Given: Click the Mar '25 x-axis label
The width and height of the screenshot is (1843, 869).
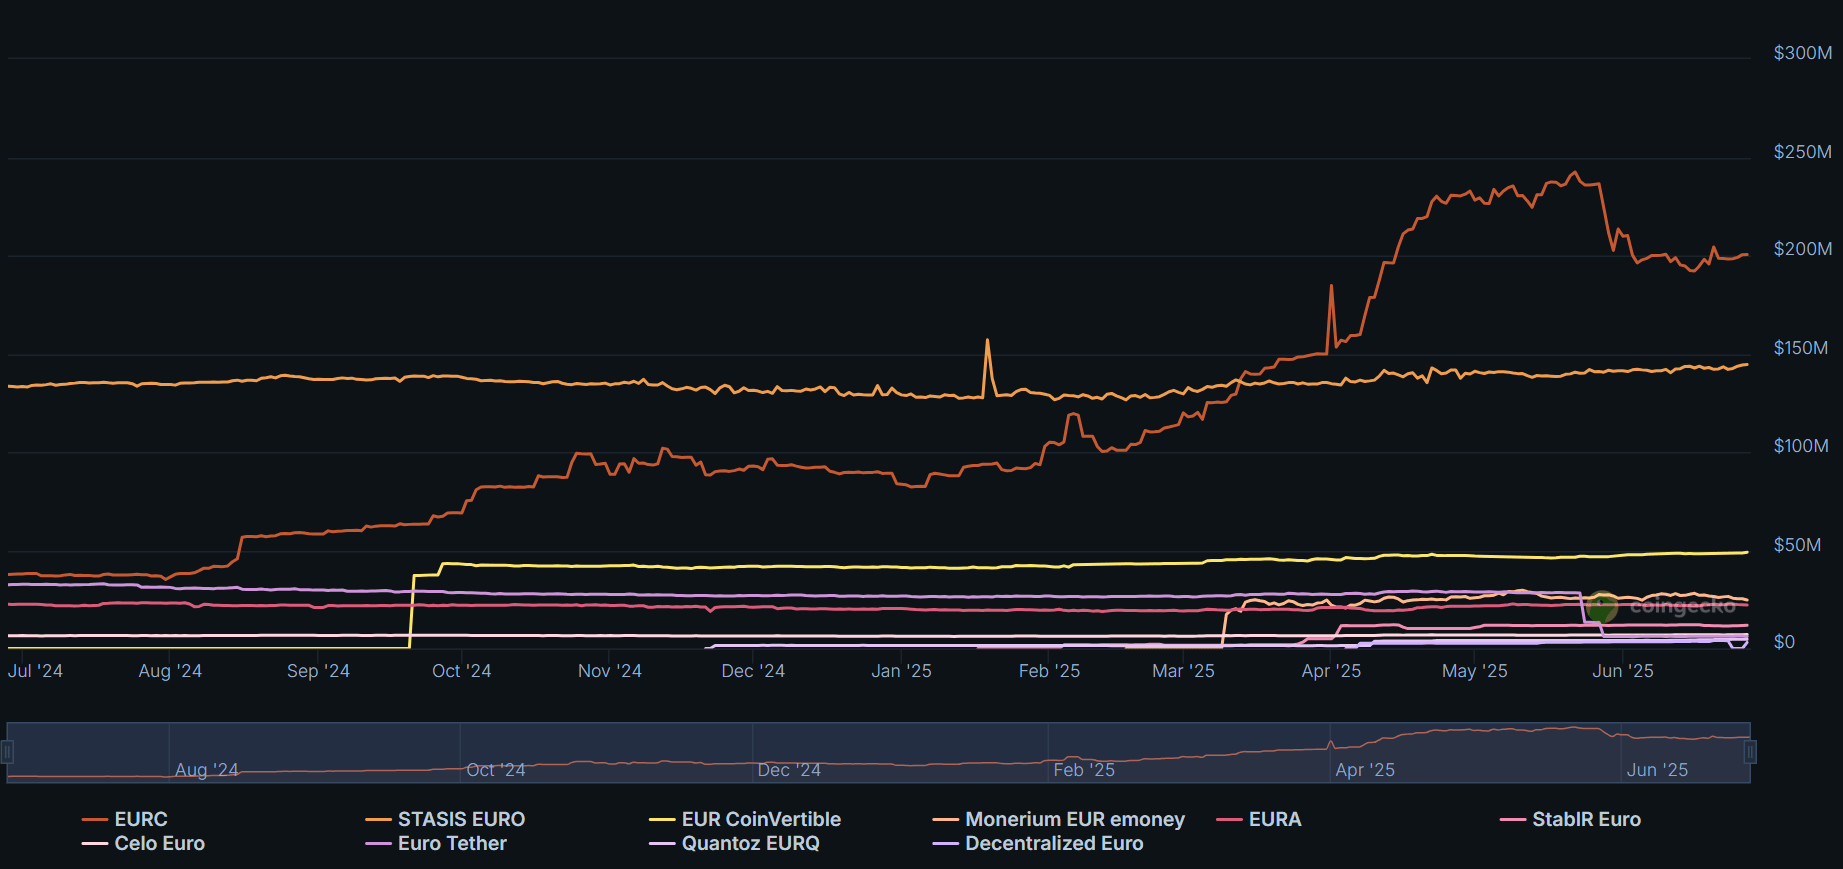Looking at the screenshot, I should point(1183,671).
